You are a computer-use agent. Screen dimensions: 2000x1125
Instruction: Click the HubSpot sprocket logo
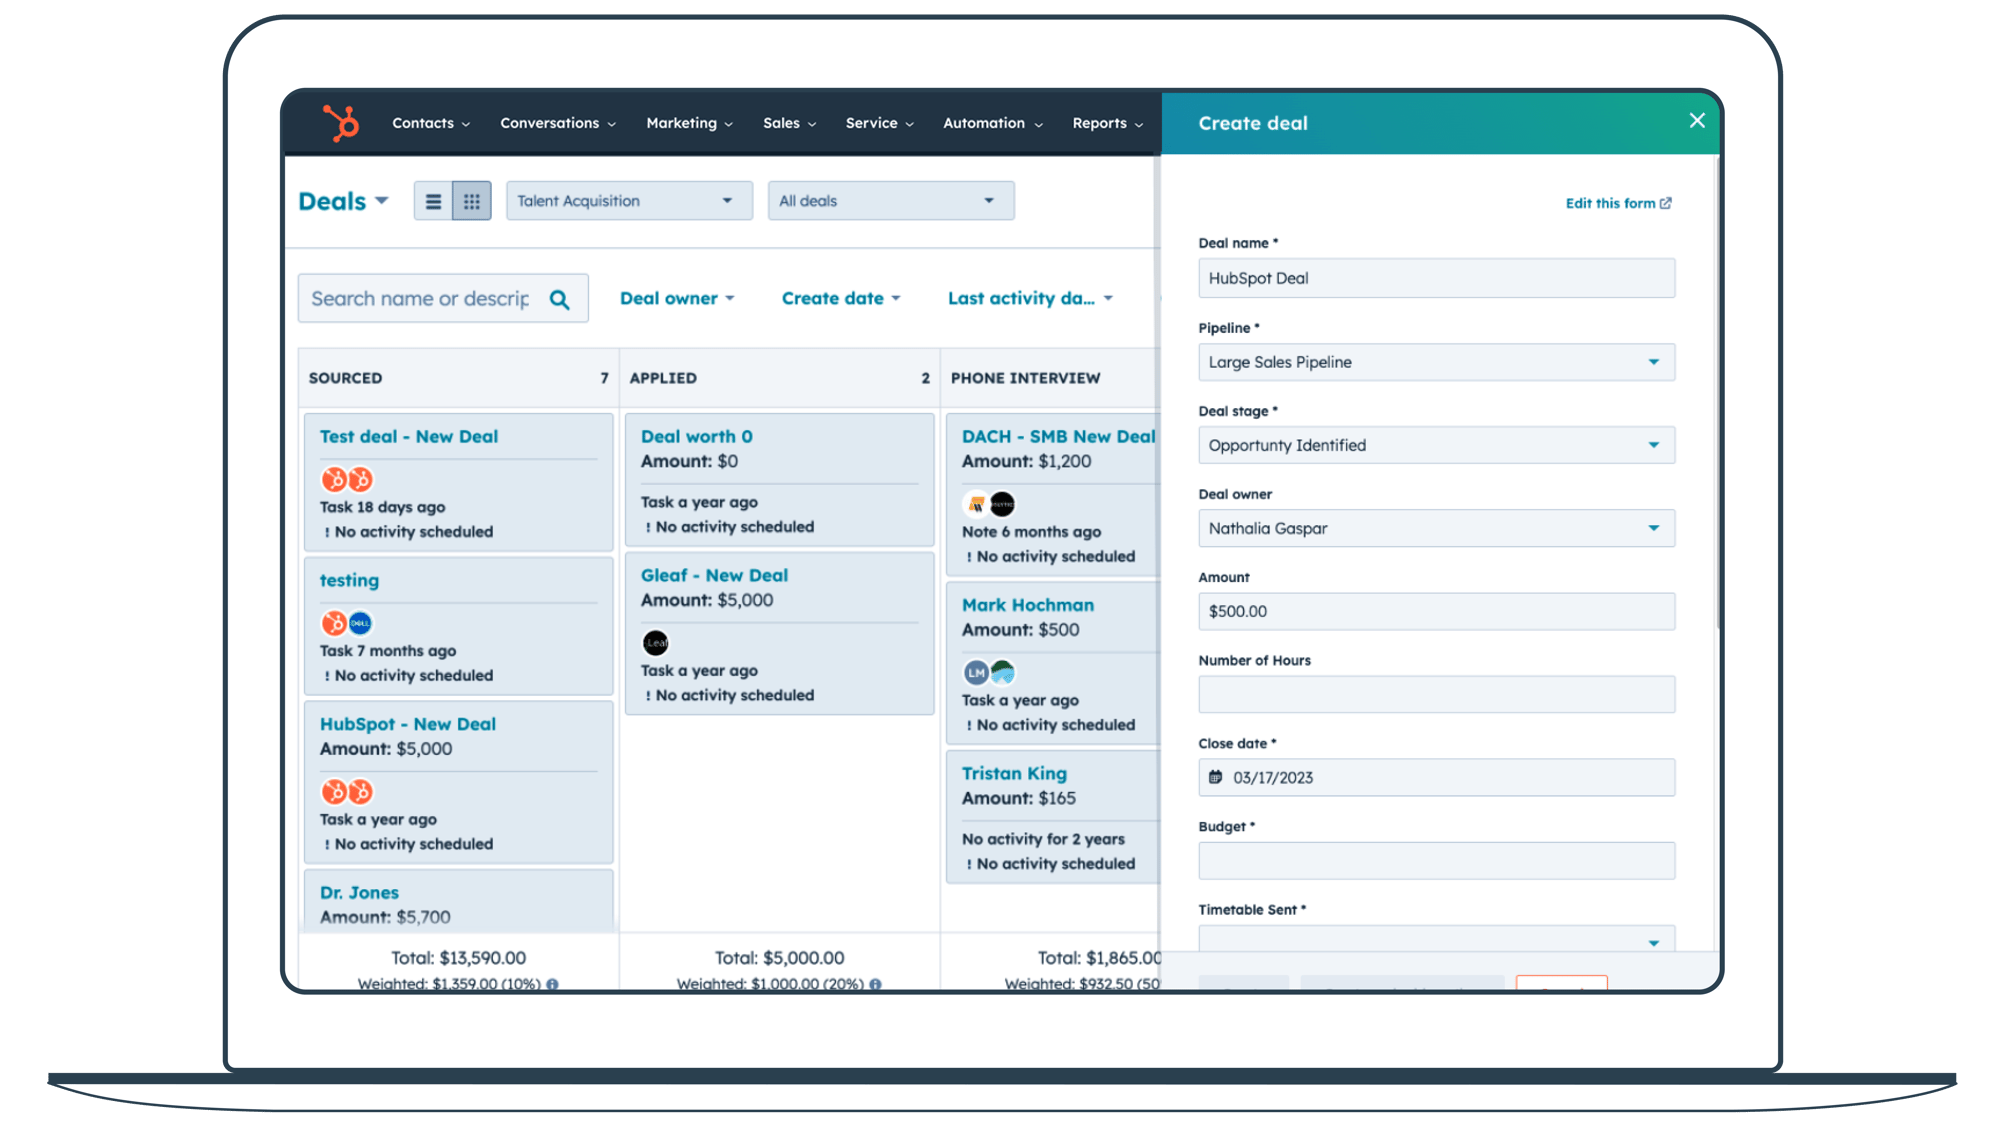point(341,123)
